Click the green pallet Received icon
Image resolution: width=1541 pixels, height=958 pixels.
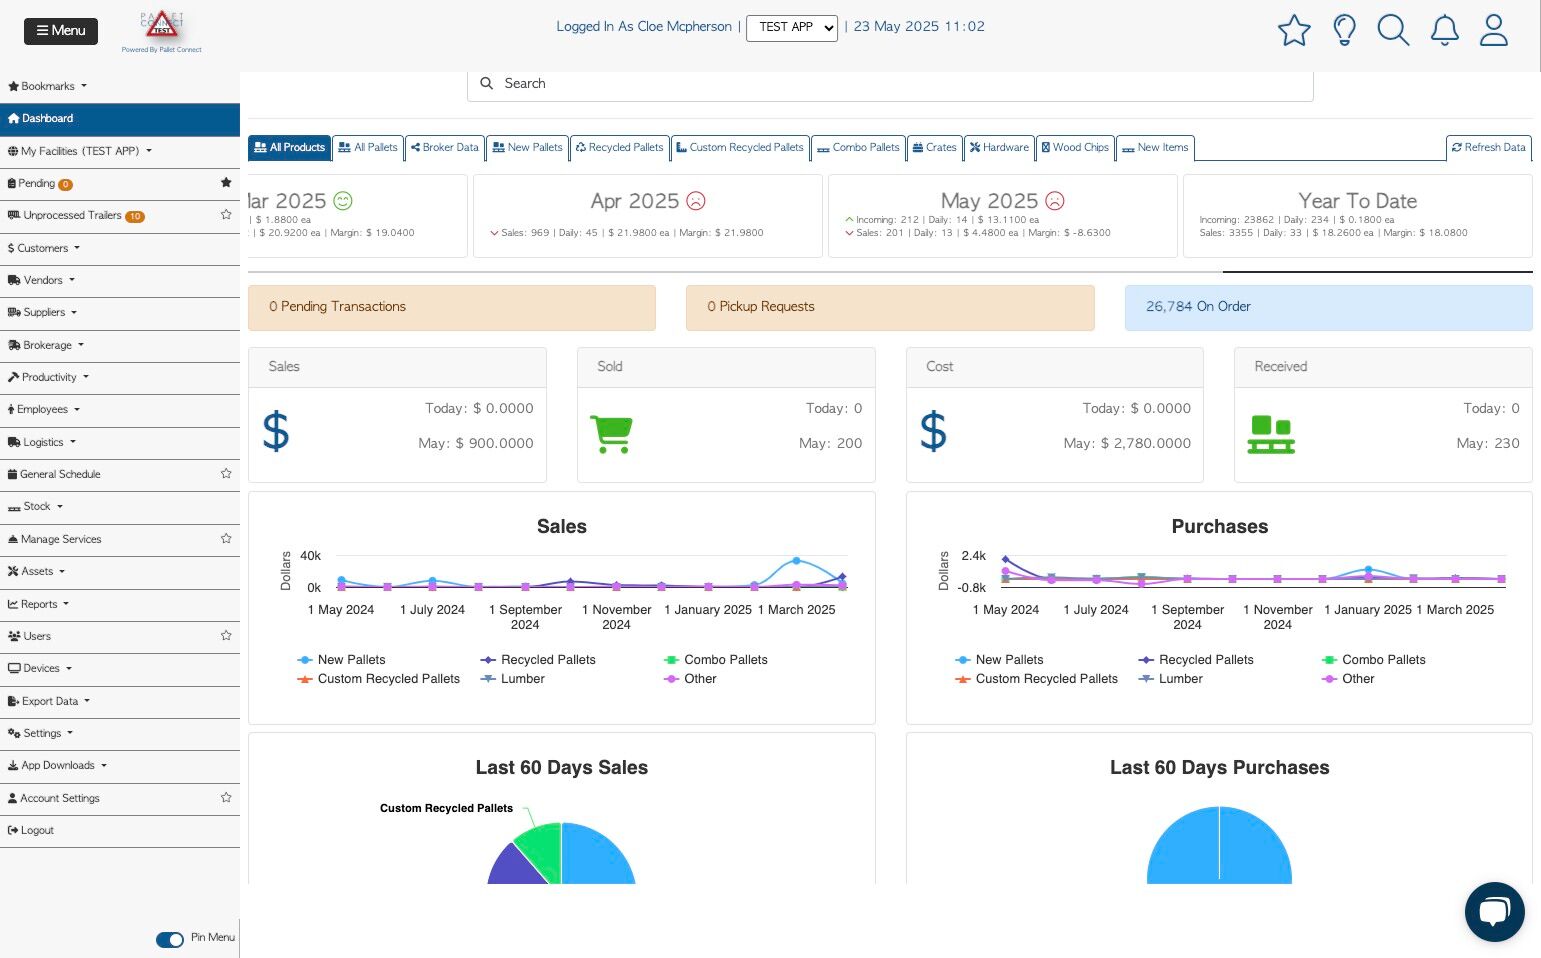point(1271,435)
